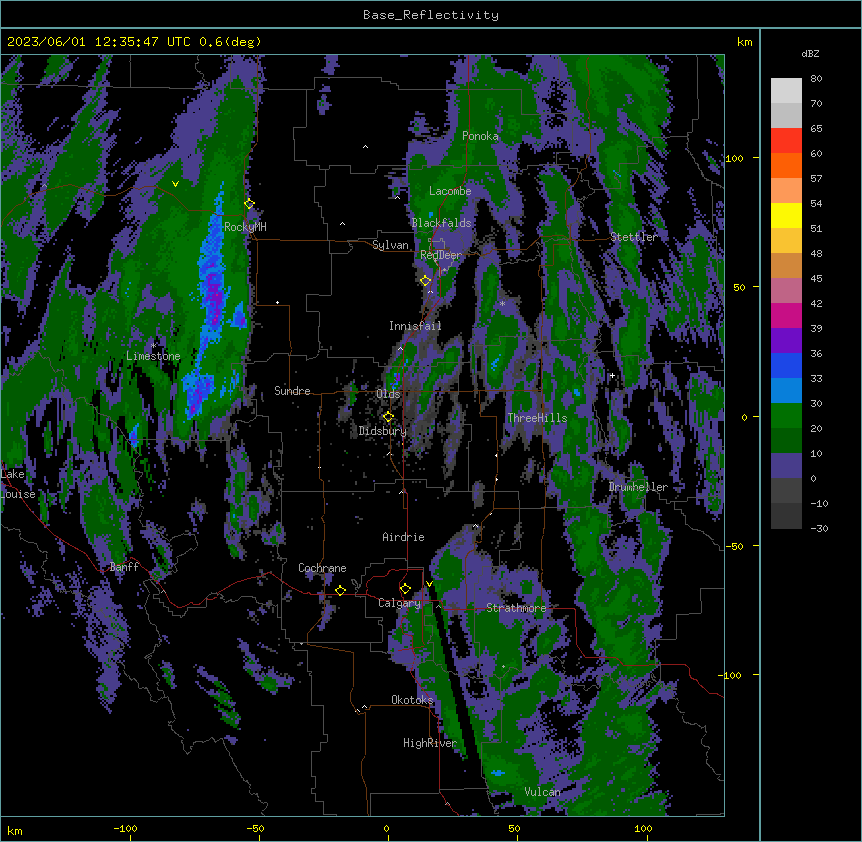The width and height of the screenshot is (862, 842).
Task: Click the asterisk marker above Limestone
Action: coord(153,346)
